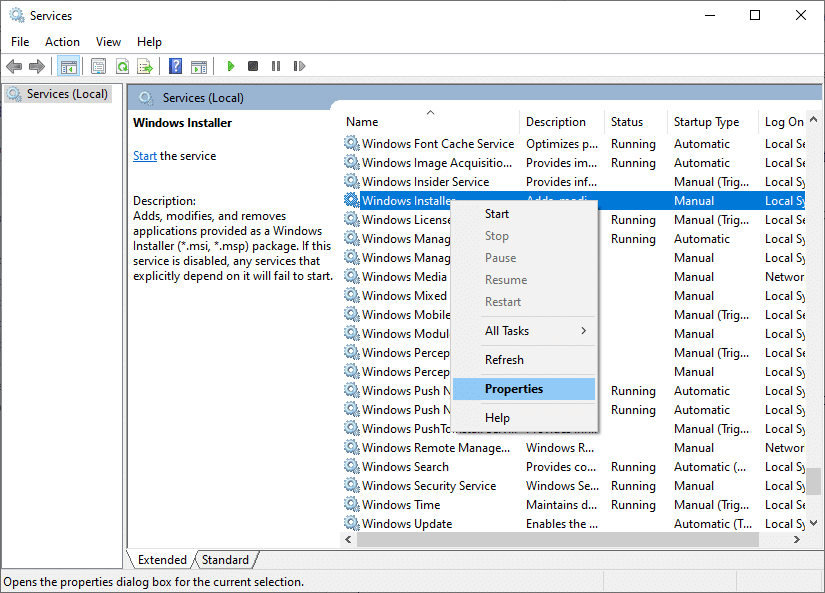Select the Windows Search service row
The height and width of the screenshot is (593, 825).
tap(574, 467)
